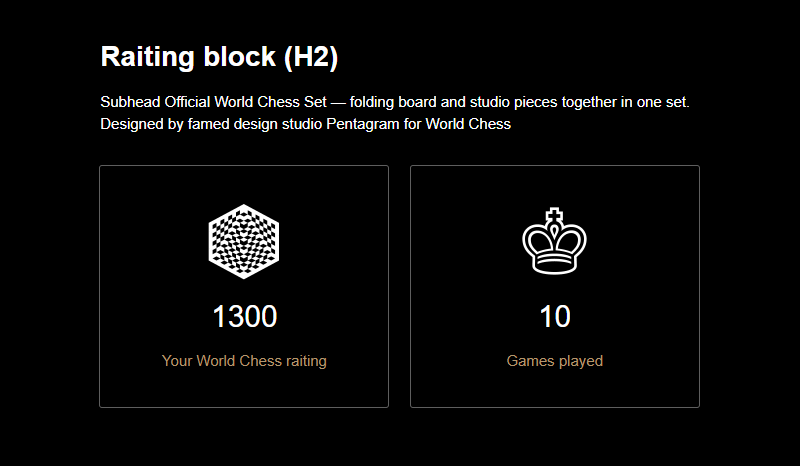
Task: Click "(H2)" in the heading
Action: tap(311, 57)
